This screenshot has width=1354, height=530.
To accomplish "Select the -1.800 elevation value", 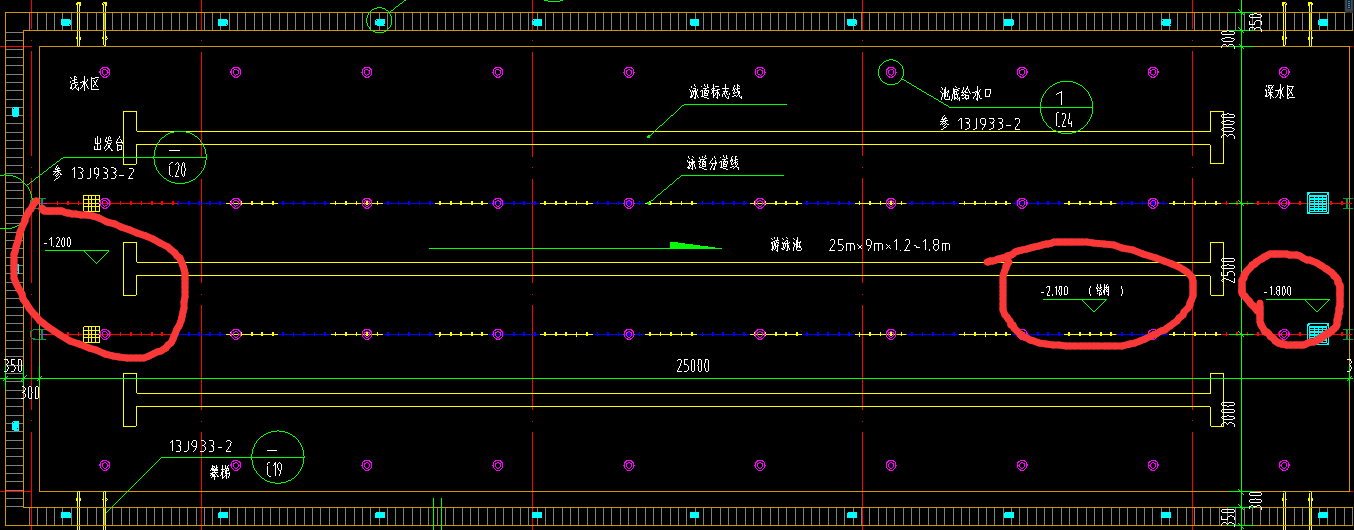I will click(x=1278, y=292).
